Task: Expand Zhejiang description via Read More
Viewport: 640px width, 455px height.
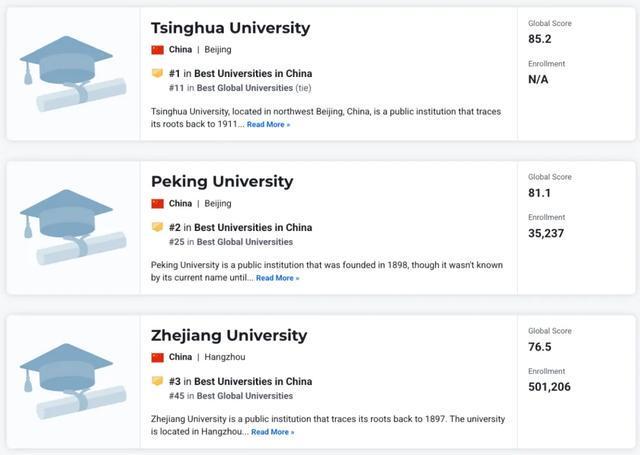Action: [x=272, y=432]
